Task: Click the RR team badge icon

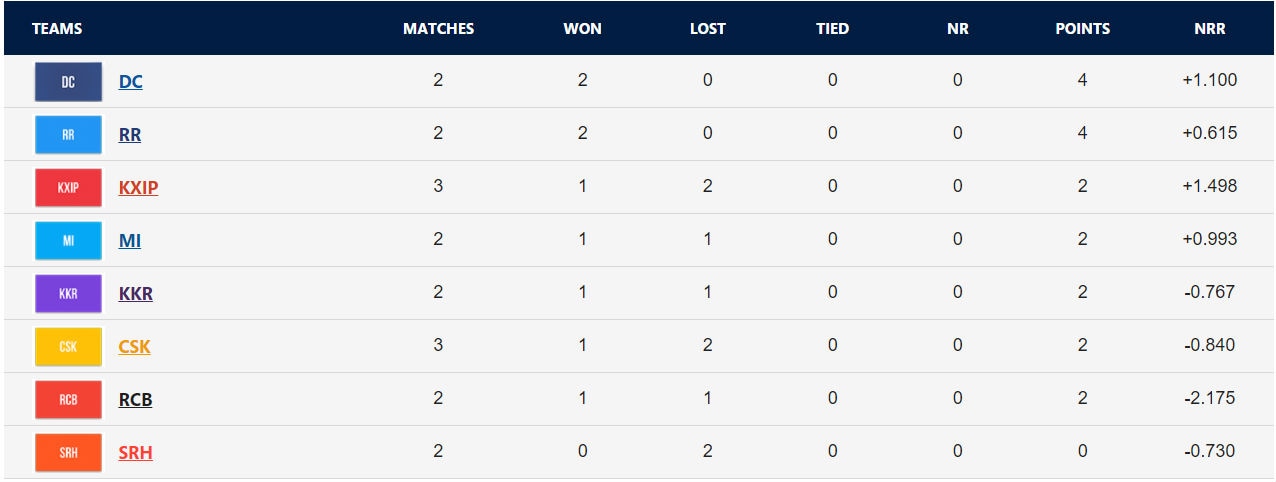Action: (x=68, y=135)
